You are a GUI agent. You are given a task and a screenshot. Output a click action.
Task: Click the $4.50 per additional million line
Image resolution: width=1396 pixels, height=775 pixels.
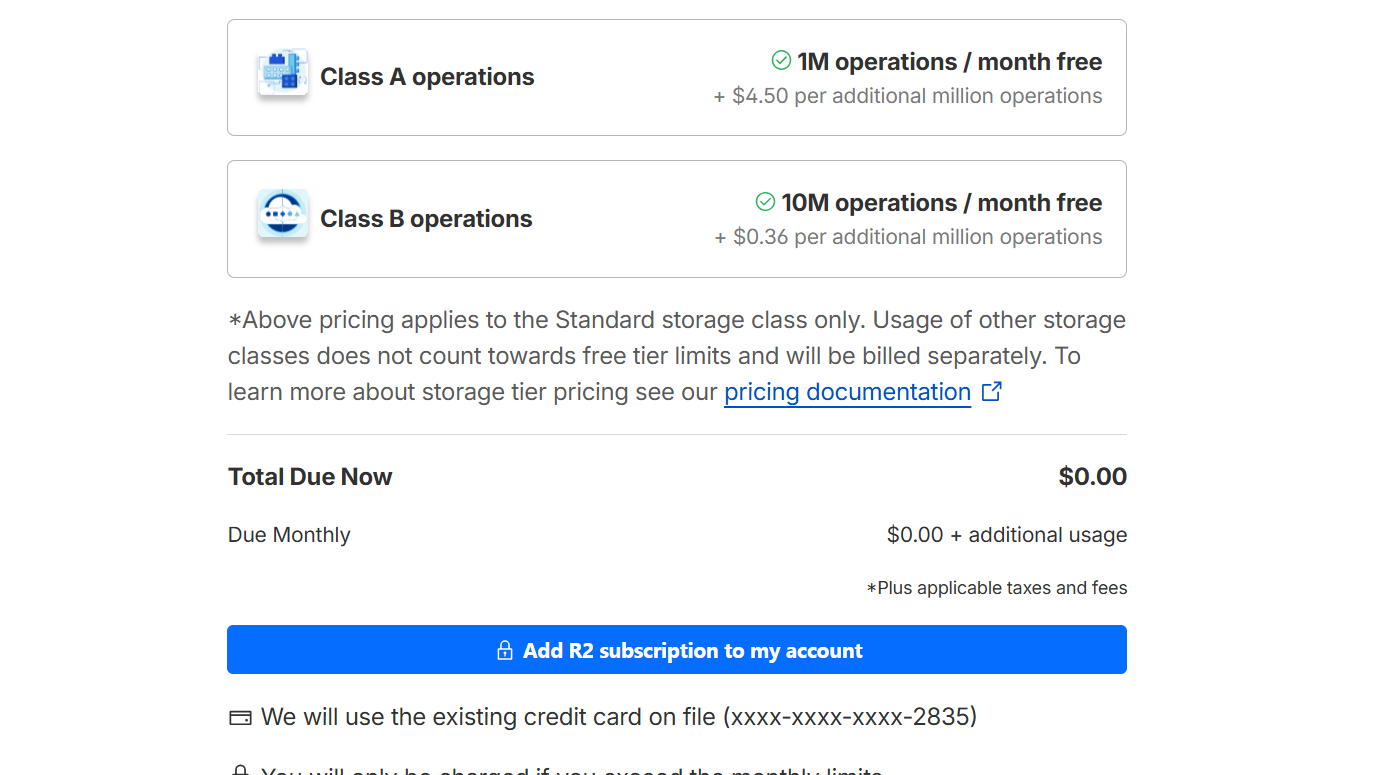(907, 96)
